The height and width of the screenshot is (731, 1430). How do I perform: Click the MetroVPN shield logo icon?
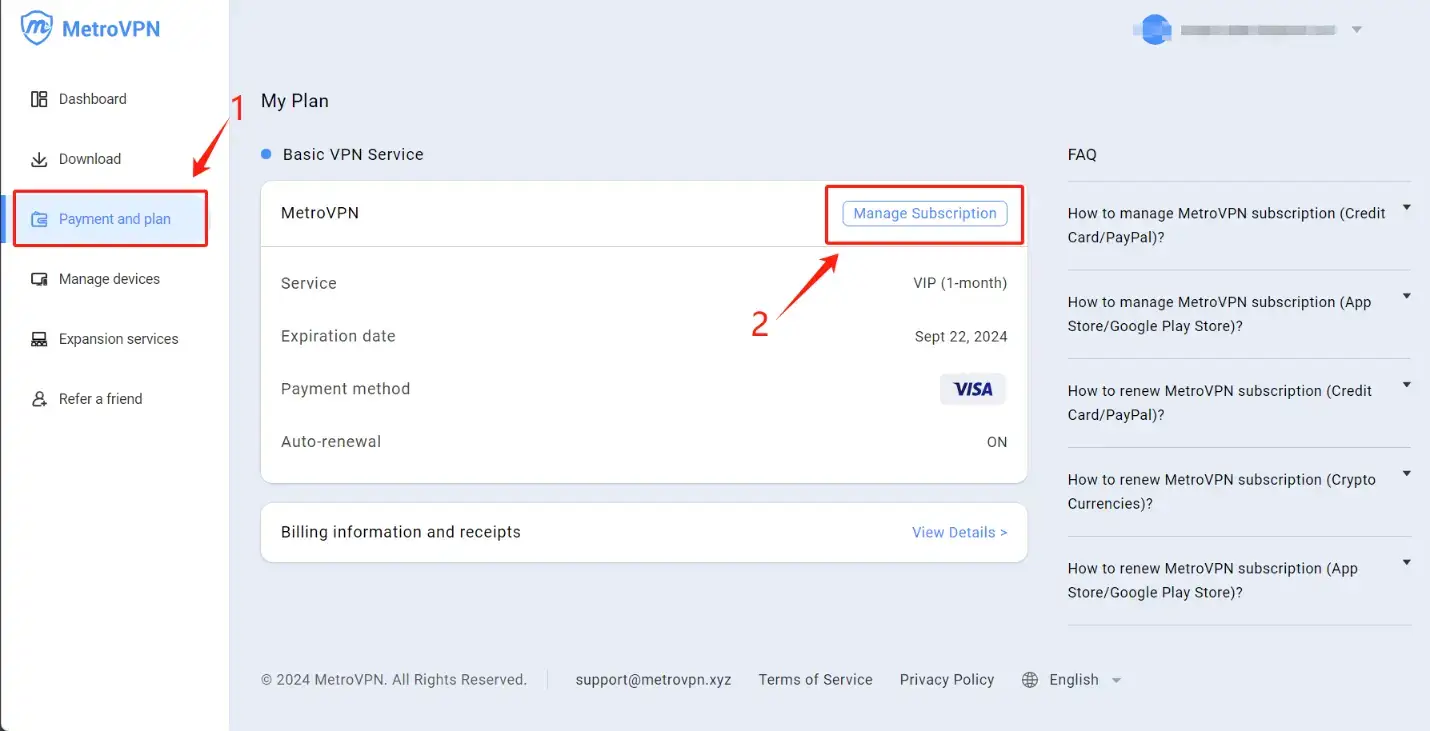37,28
